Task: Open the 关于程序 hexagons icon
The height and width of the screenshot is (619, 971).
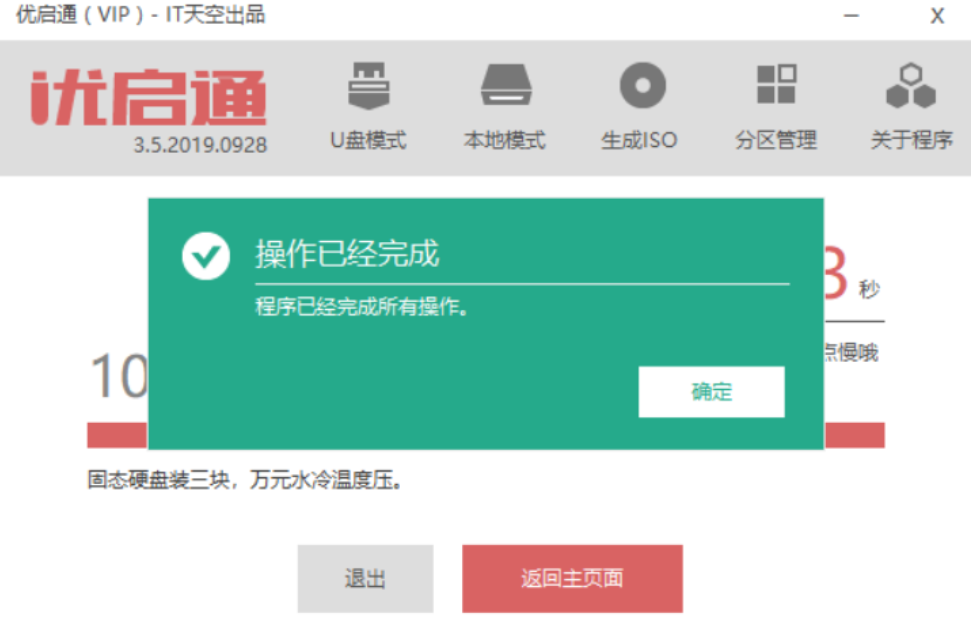Action: 911,85
